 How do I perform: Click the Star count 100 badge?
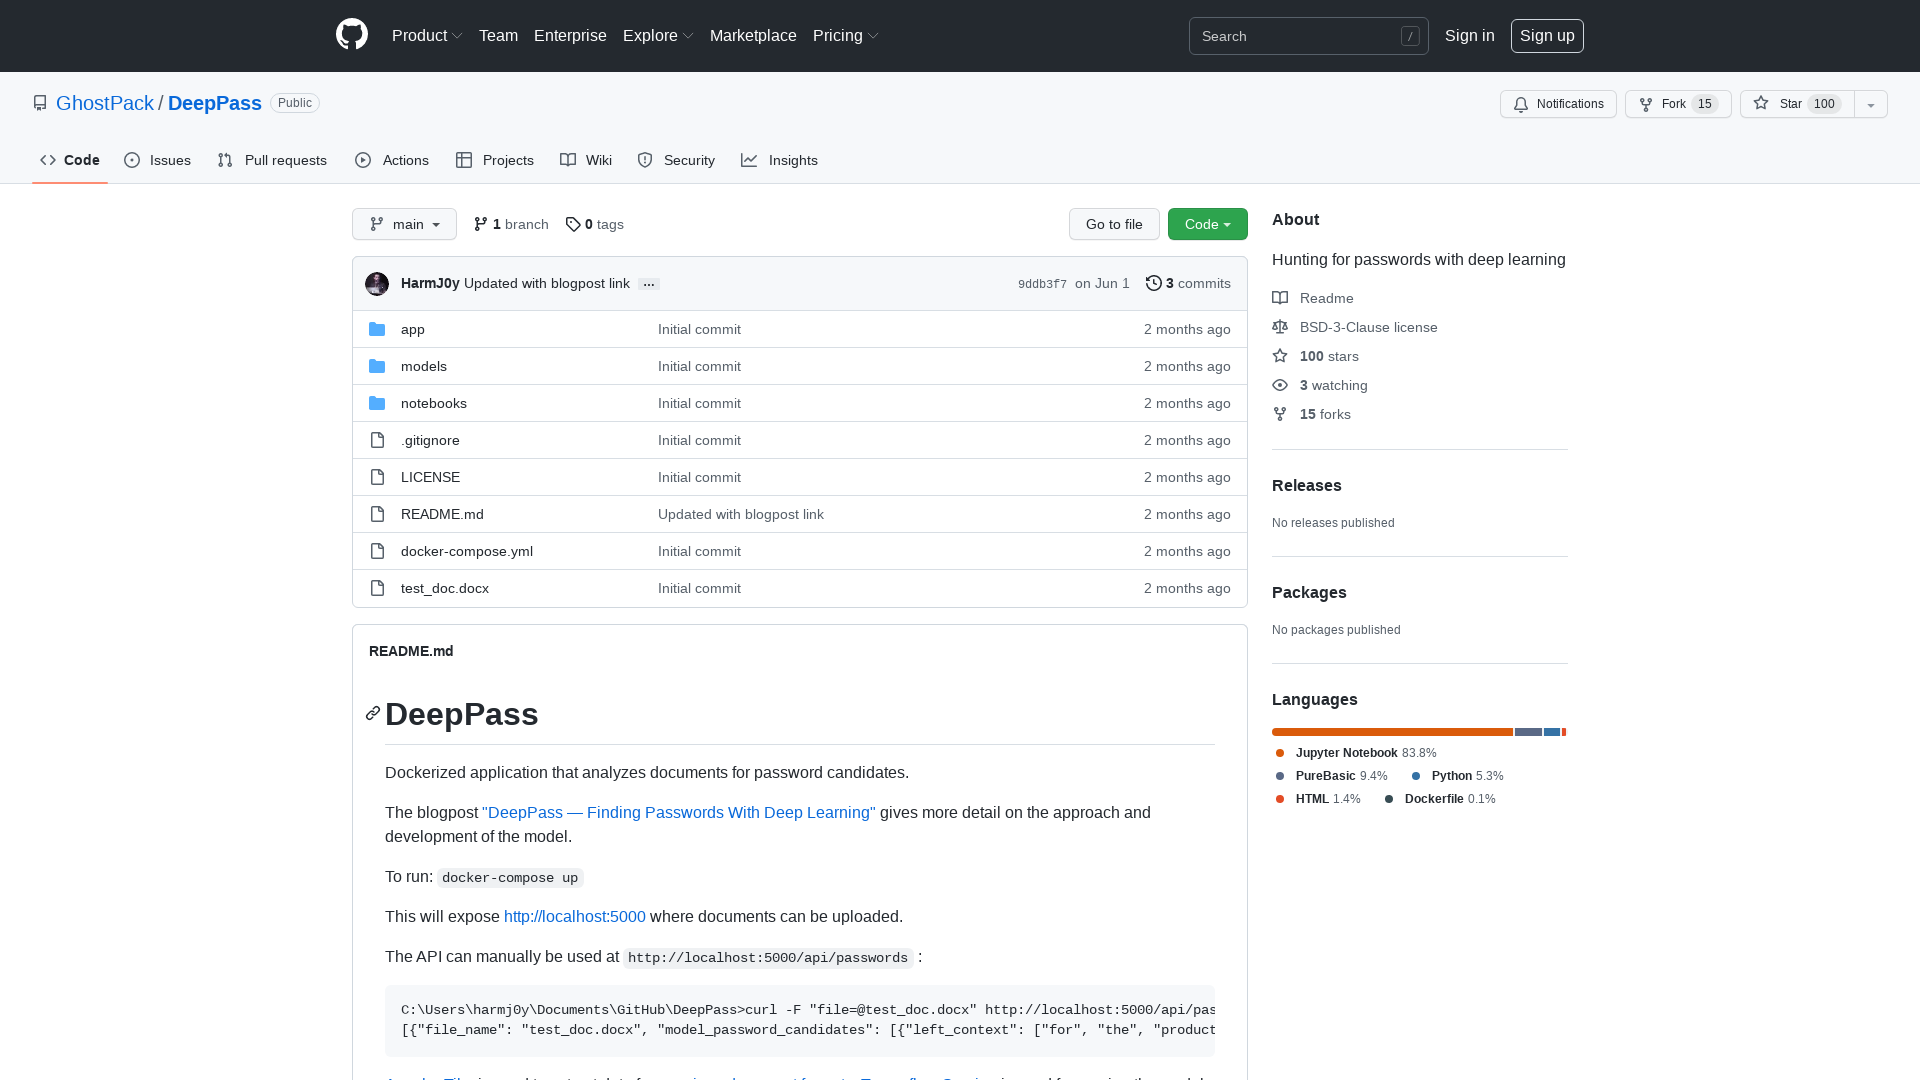(1824, 104)
